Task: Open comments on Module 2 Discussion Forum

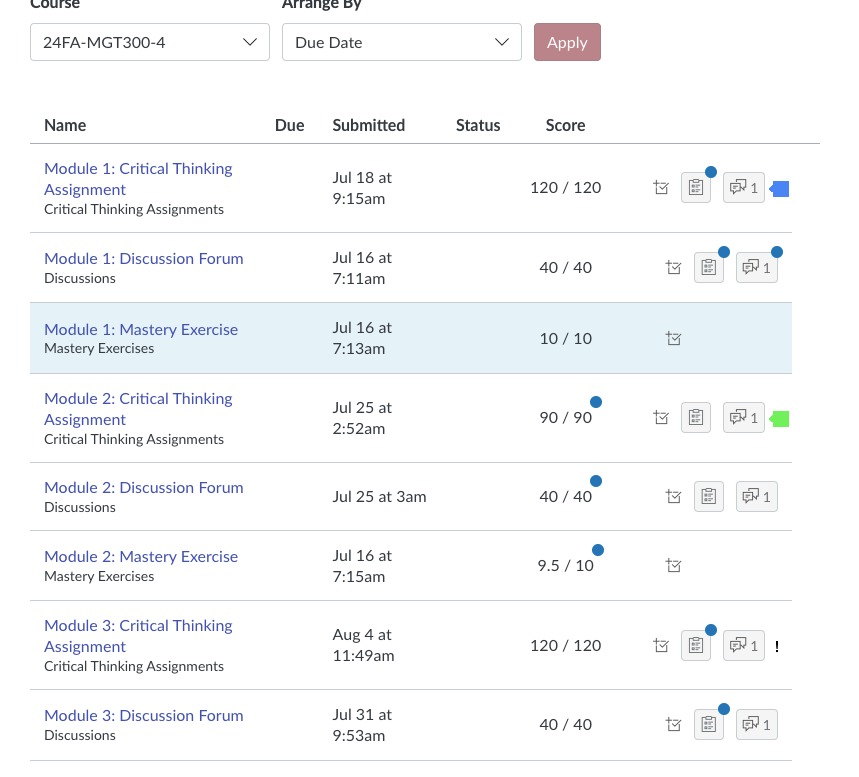Action: point(756,496)
